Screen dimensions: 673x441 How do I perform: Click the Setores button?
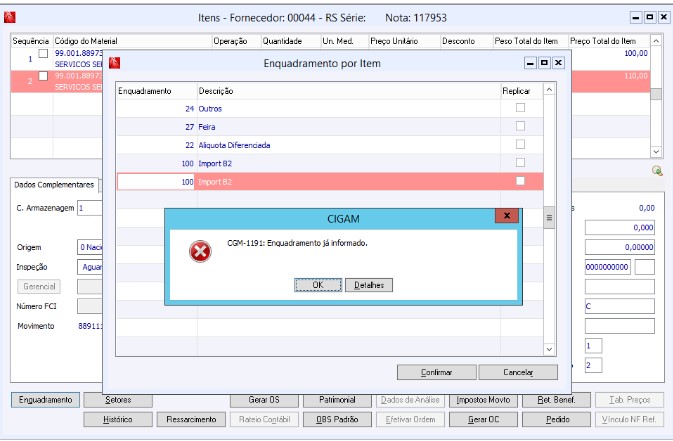point(118,400)
